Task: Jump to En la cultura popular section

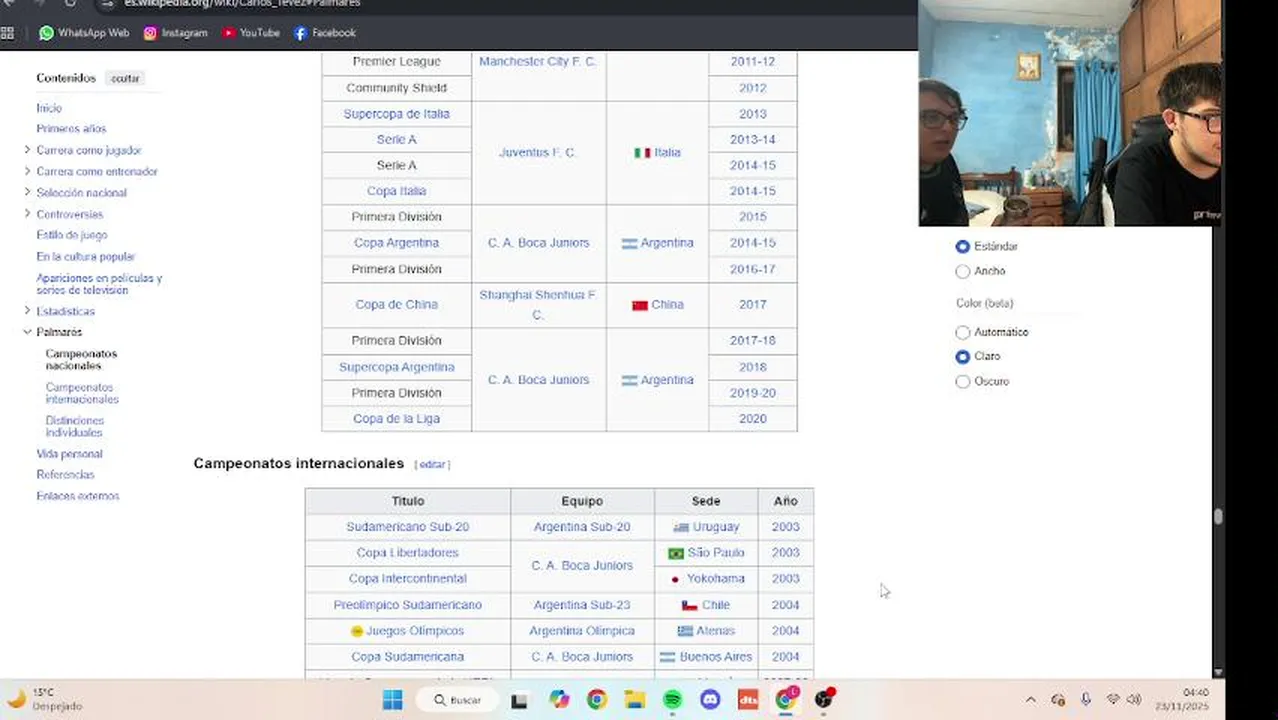Action: coord(86,257)
